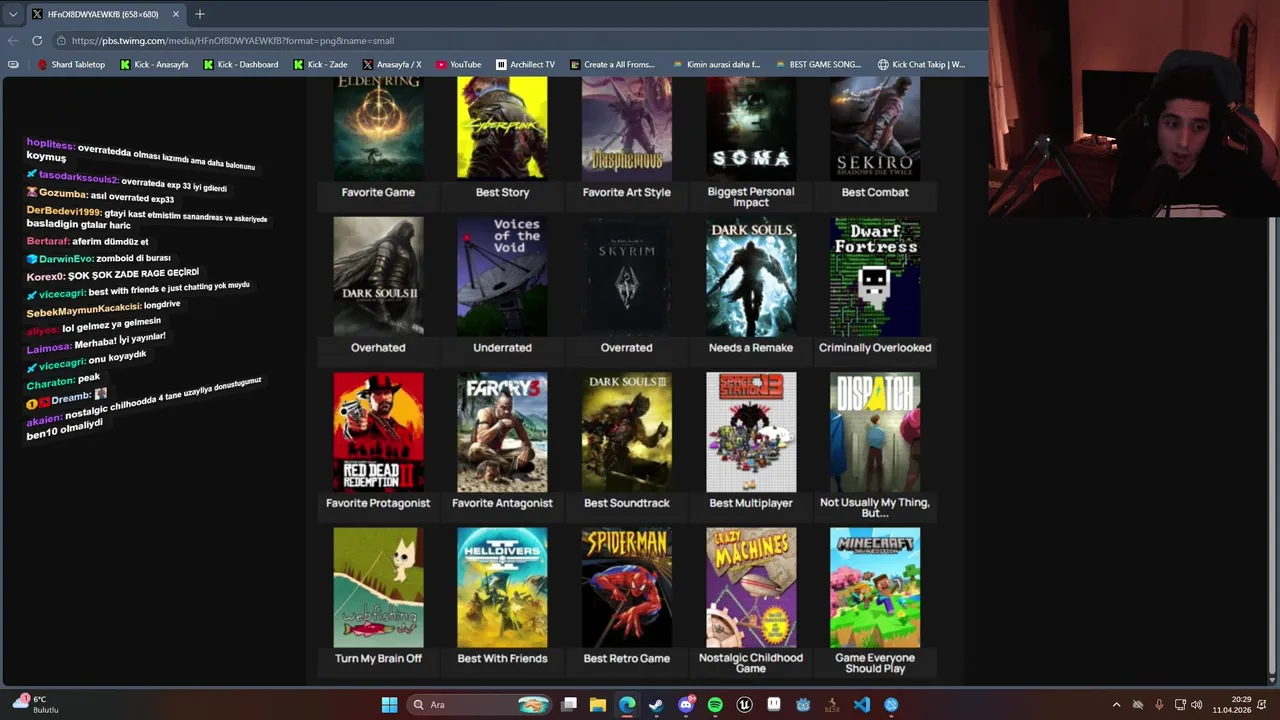1280x720 pixels.
Task: Open Discord from the taskbar
Action: pyautogui.click(x=686, y=705)
